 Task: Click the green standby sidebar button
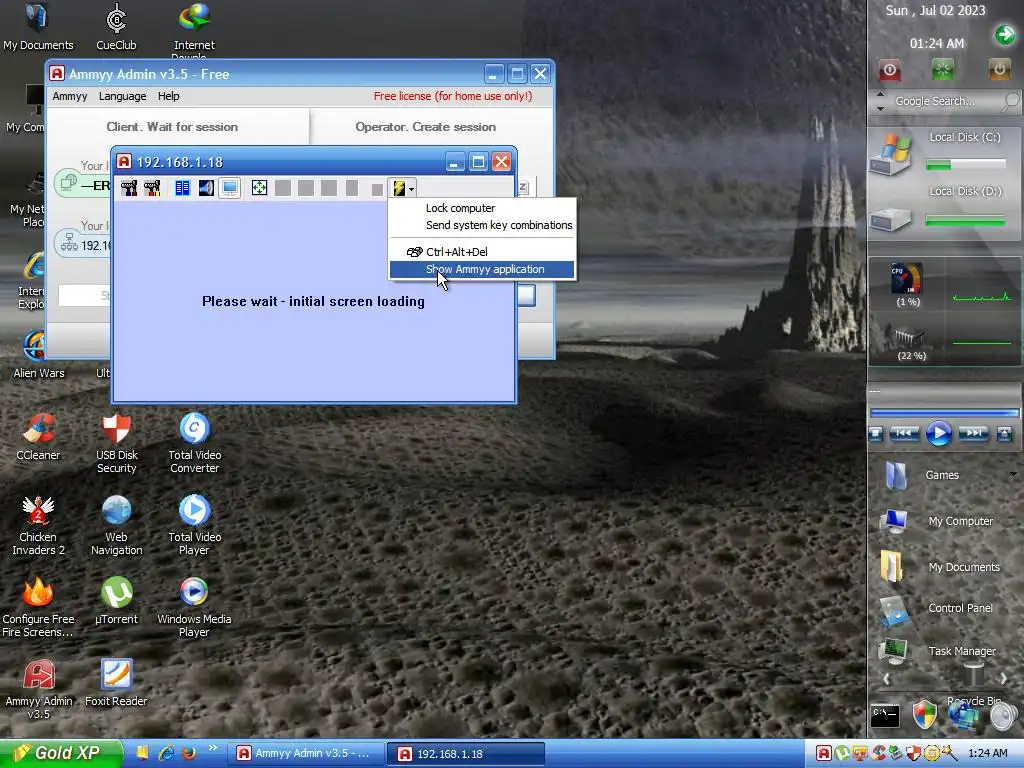[x=943, y=69]
